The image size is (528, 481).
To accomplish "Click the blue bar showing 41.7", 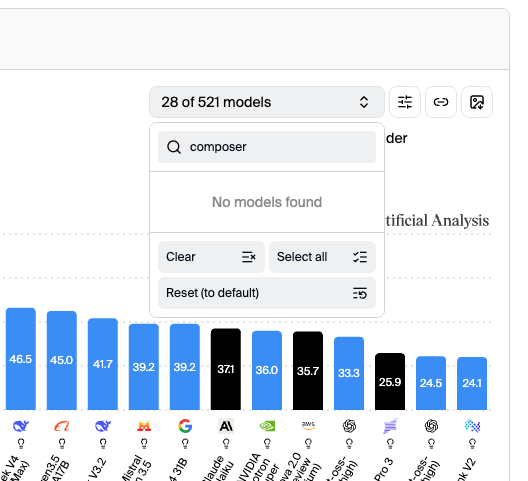I will (x=103, y=364).
